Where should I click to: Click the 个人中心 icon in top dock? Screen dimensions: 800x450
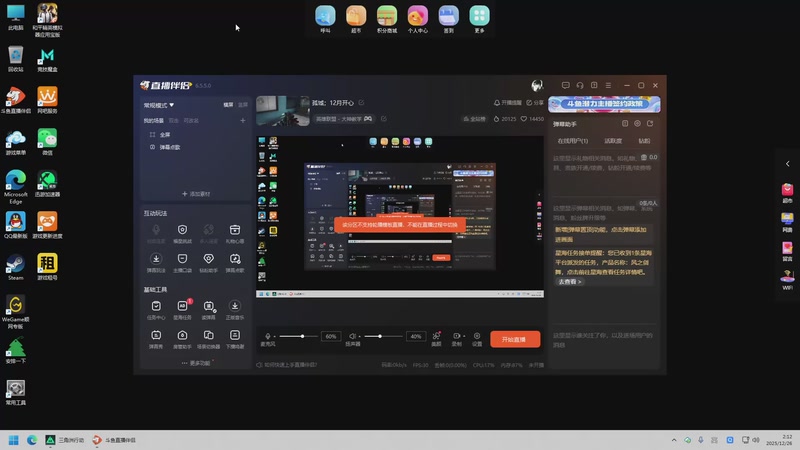(417, 19)
